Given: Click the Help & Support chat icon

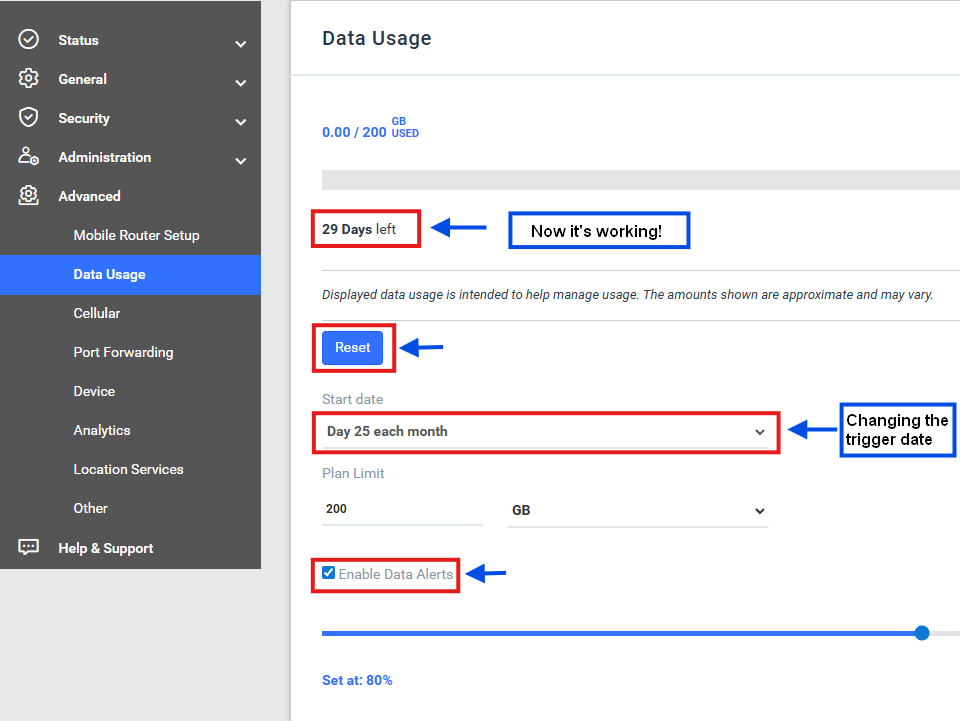Looking at the screenshot, I should [29, 548].
